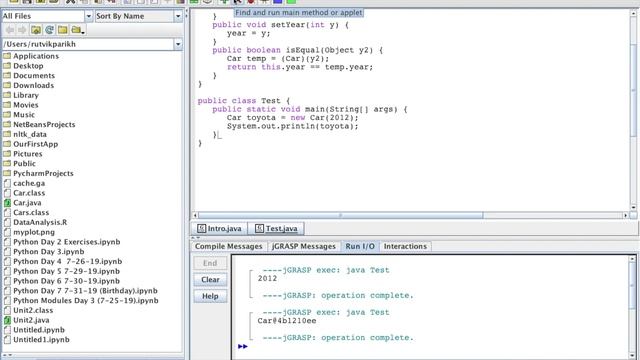This screenshot has height=360, width=640.
Task: Open the All Files filter drop-down
Action: (89, 16)
